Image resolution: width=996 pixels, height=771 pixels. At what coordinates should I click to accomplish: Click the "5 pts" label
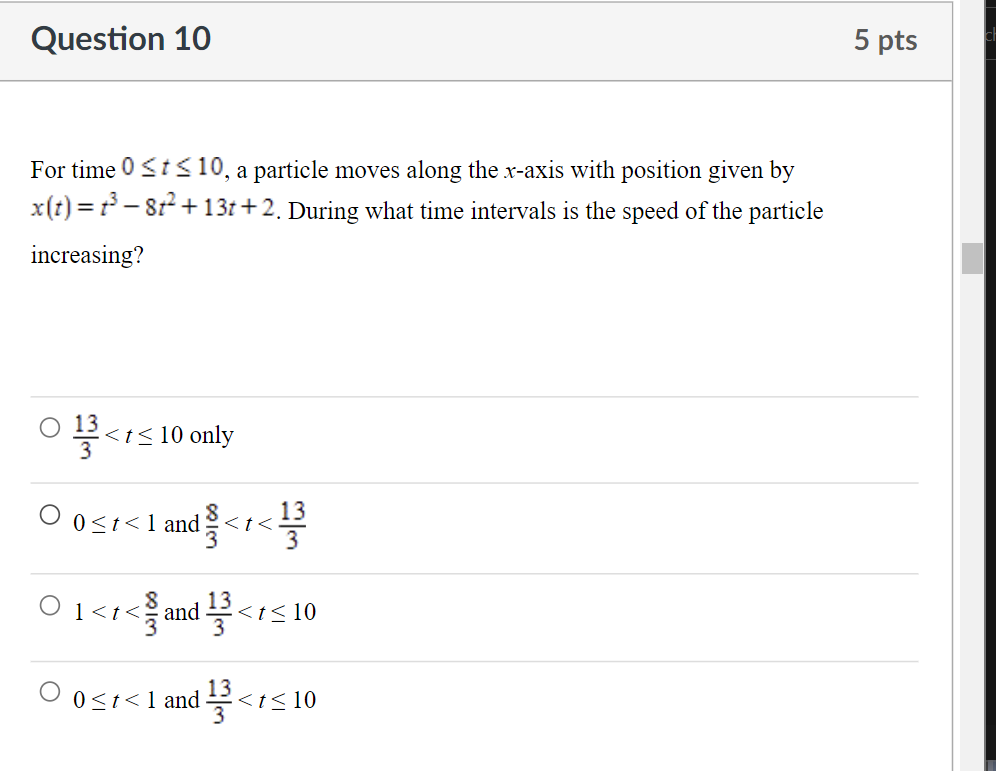coord(885,40)
